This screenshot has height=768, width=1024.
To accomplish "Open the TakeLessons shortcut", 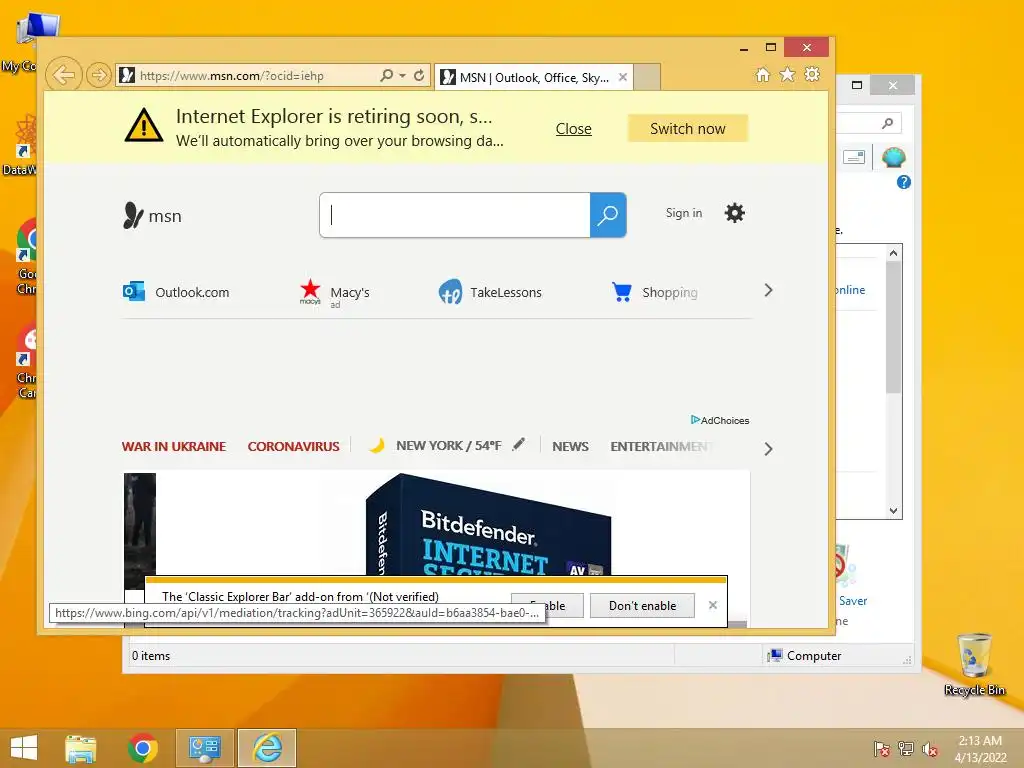I will [490, 292].
